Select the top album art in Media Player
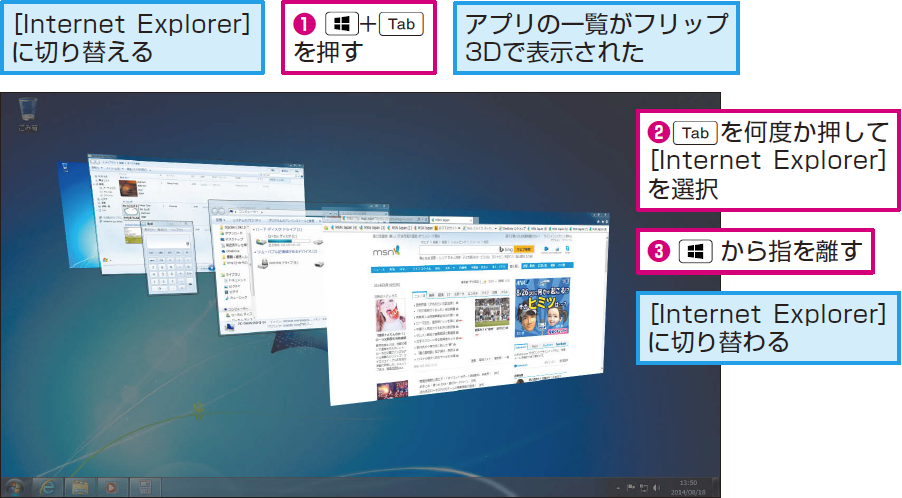This screenshot has height=498, width=902. tap(129, 190)
